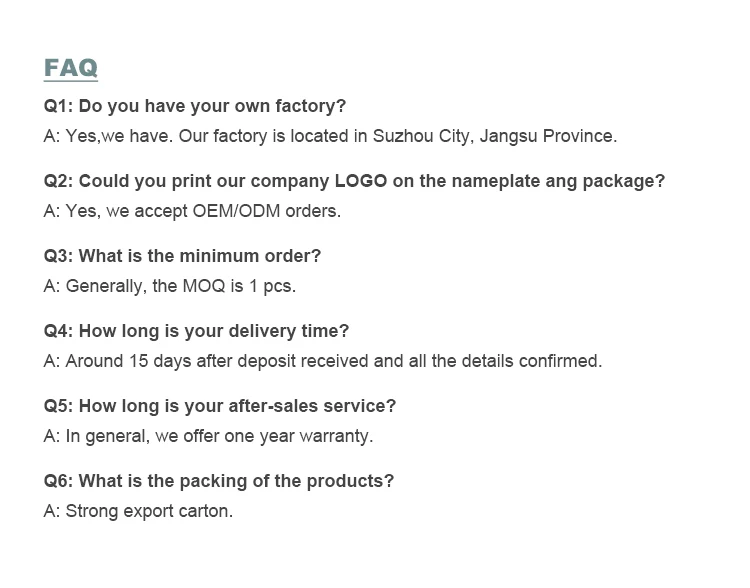The image size is (750, 588).
Task: Select the Q6 question about product packing
Action: click(218, 481)
